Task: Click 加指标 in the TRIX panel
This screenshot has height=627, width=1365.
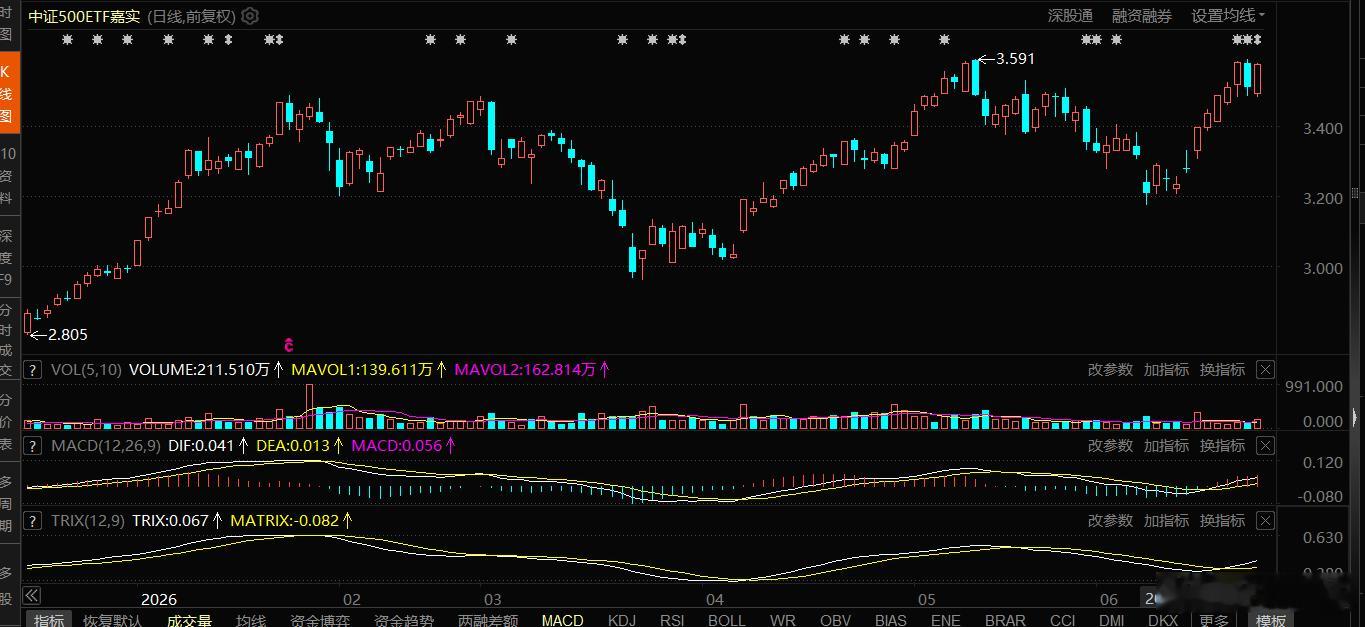Action: (1166, 520)
